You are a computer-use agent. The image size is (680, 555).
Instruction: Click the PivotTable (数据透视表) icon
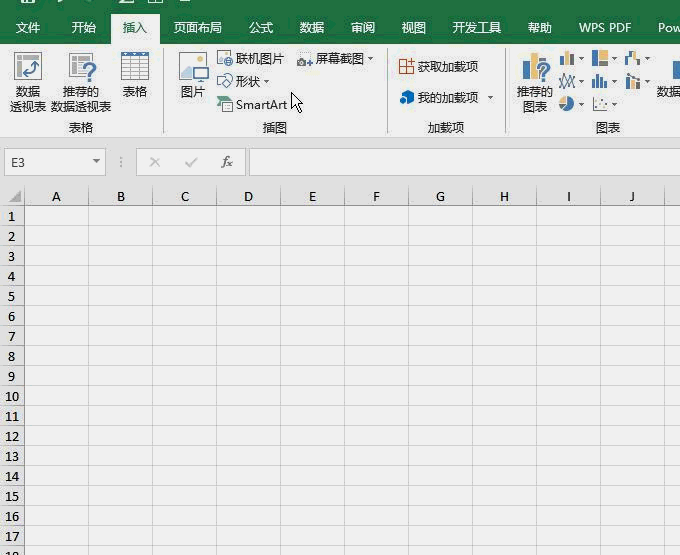[28, 80]
